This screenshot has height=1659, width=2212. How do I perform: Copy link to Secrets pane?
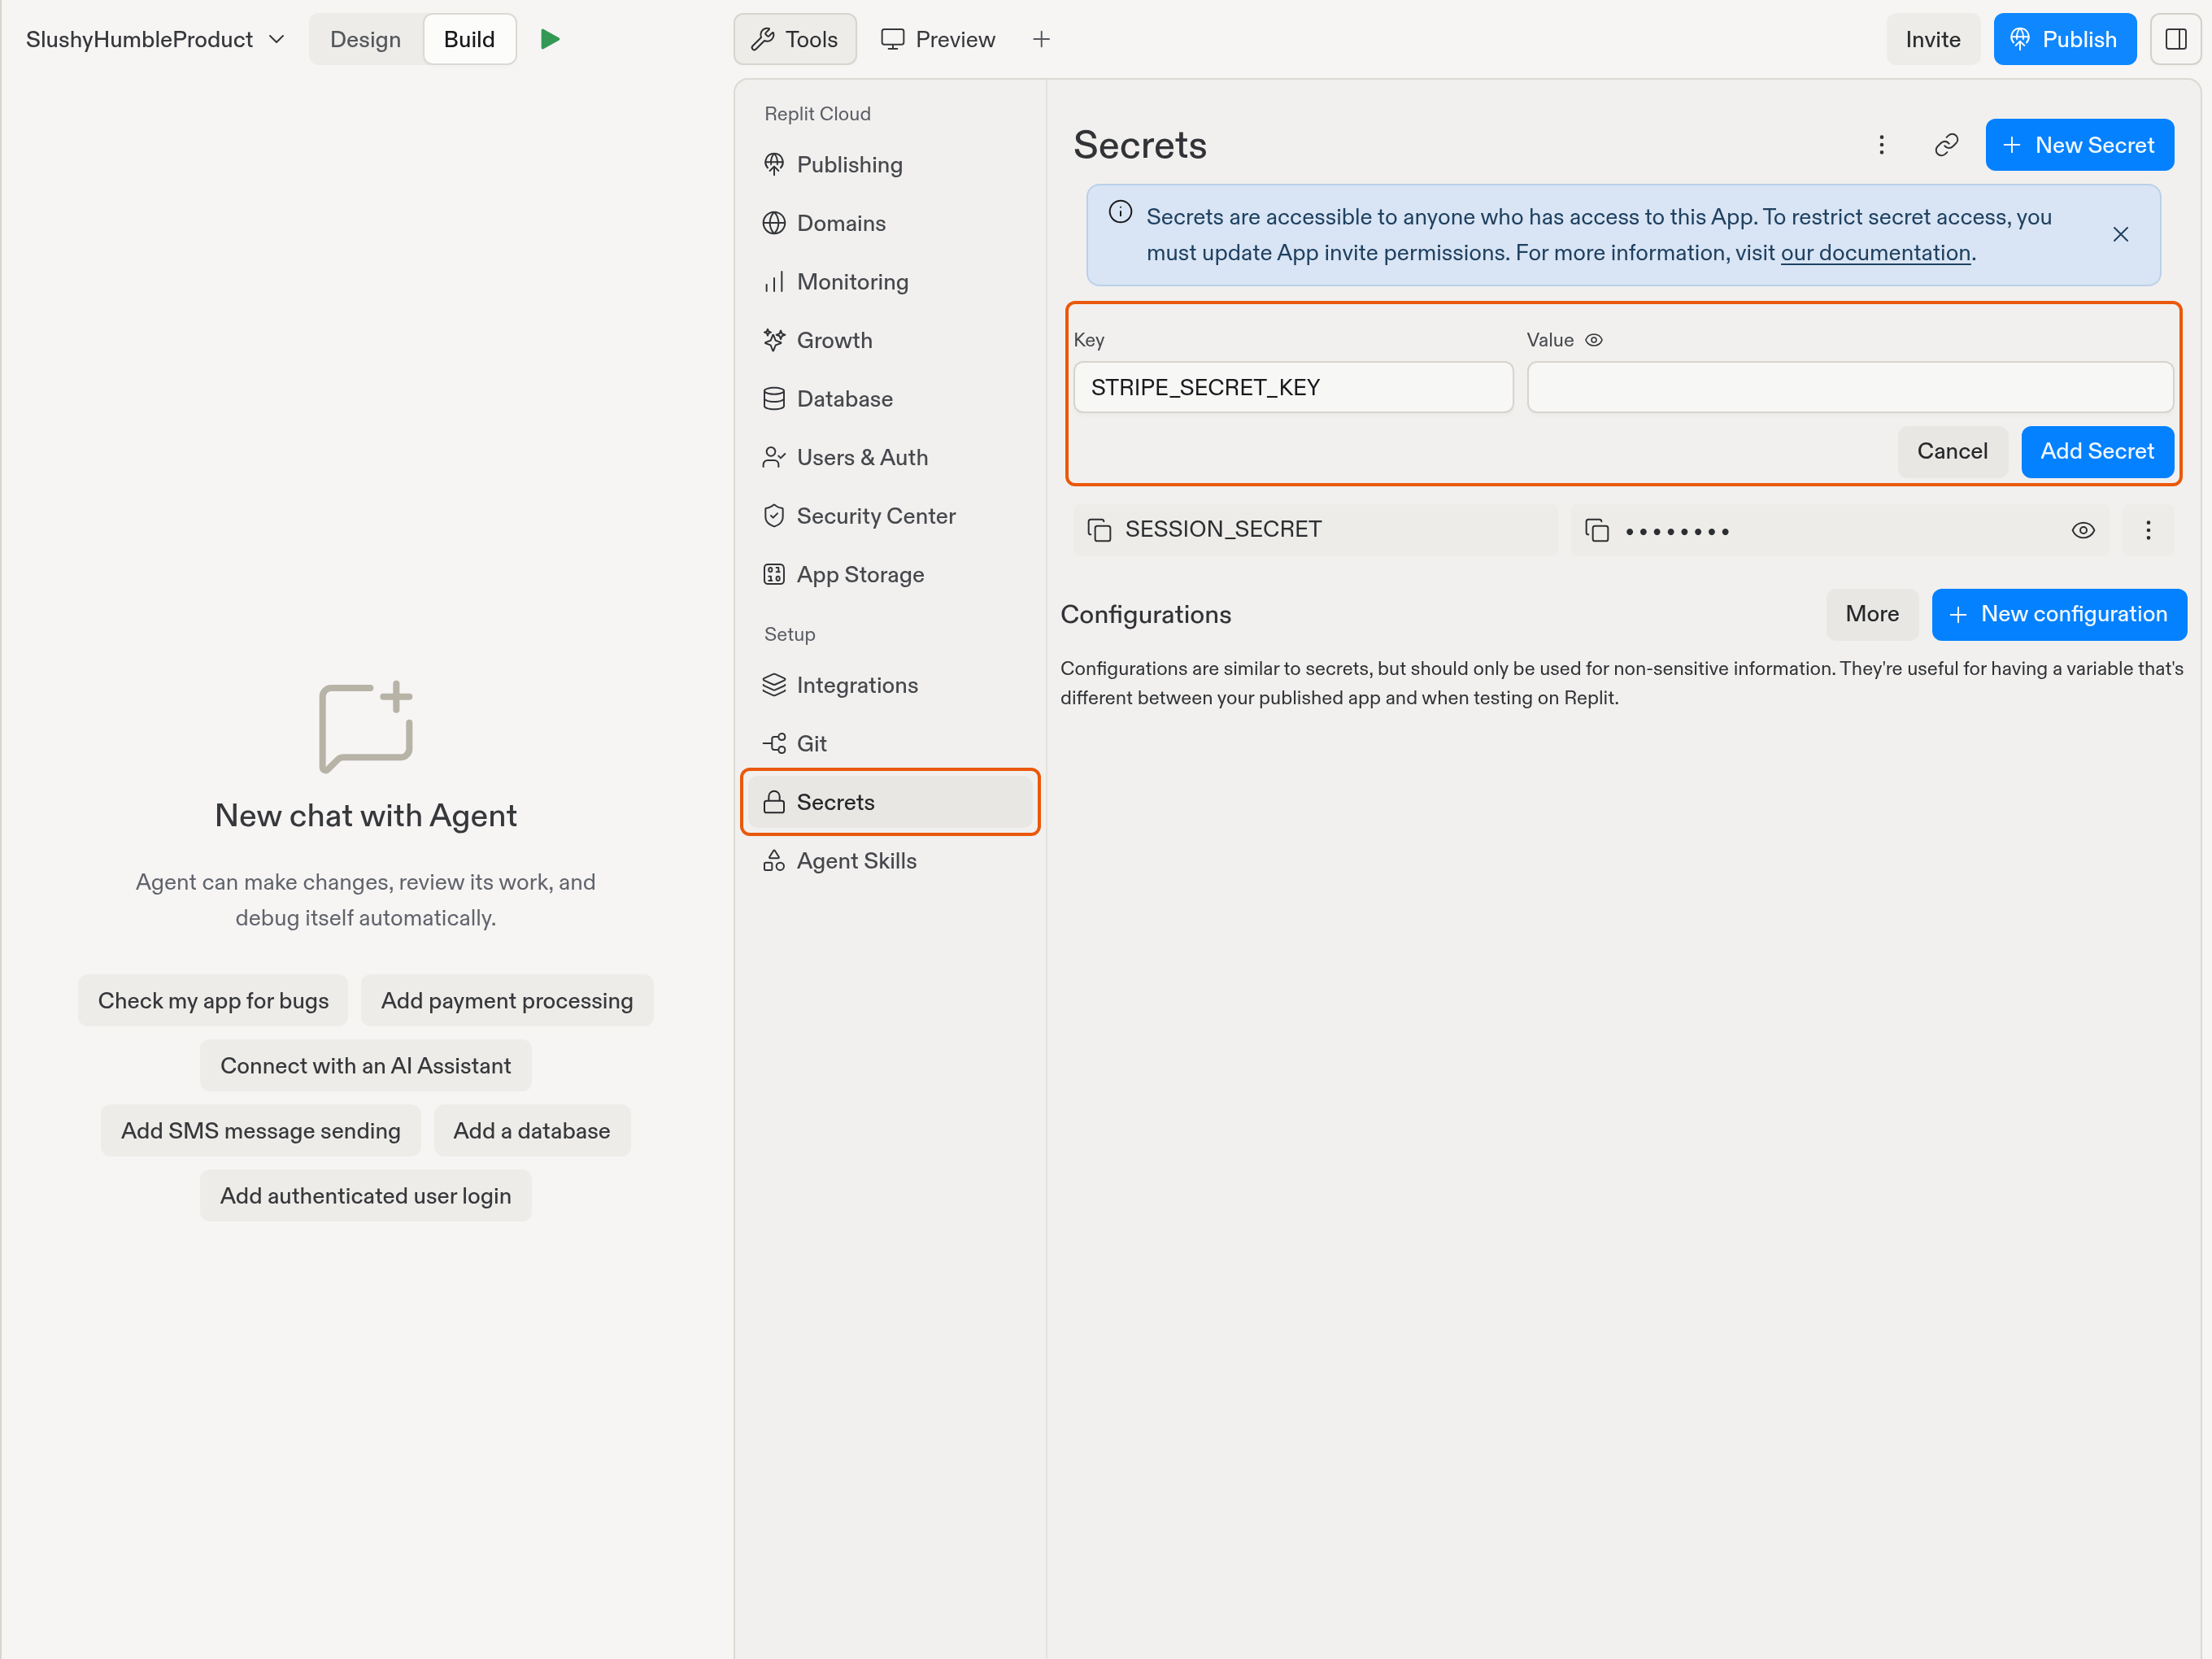(1945, 145)
